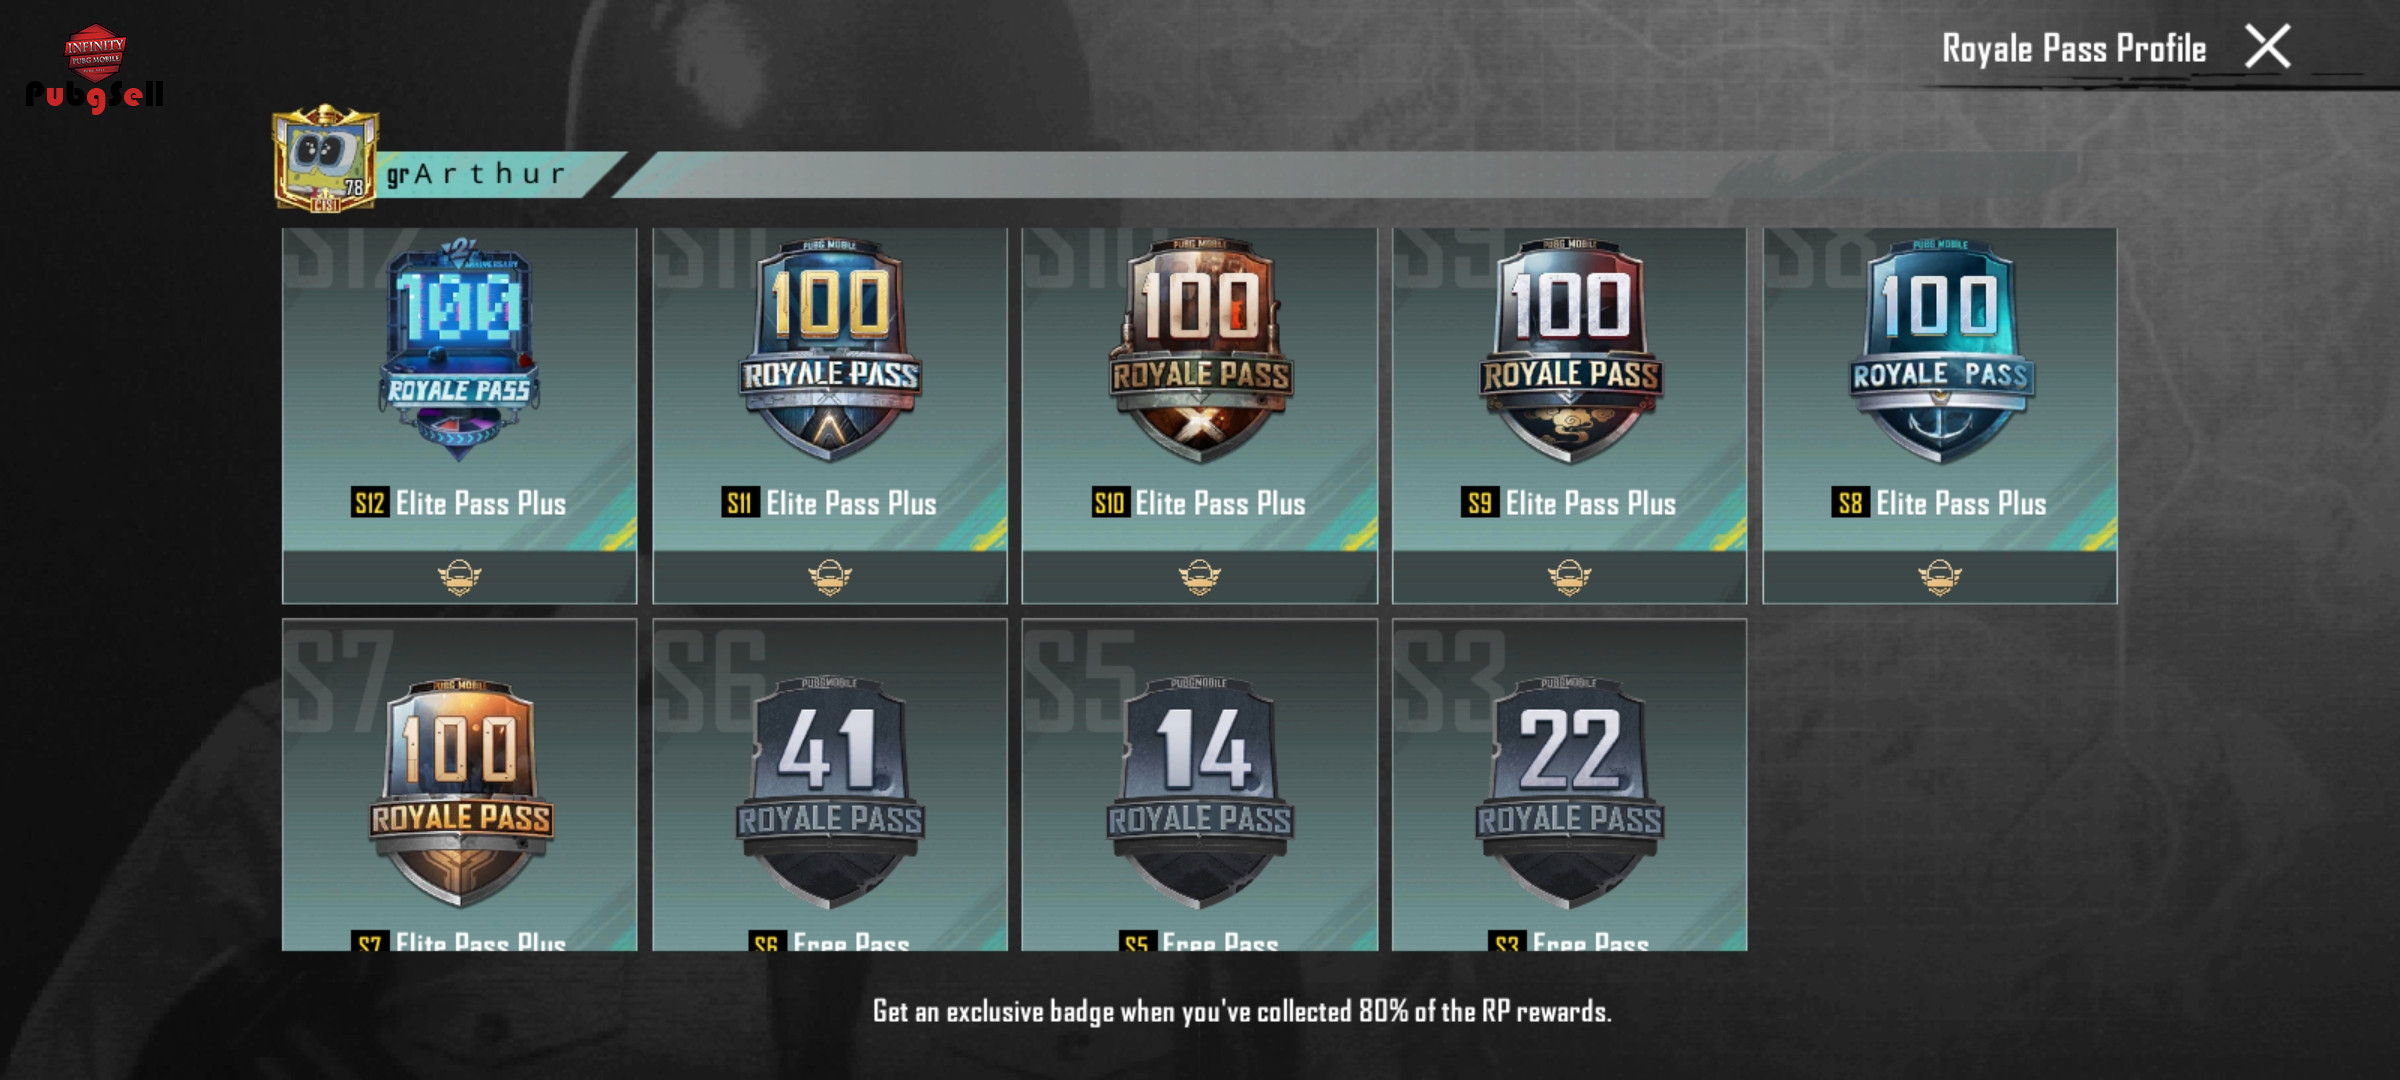Click the Pubg Sell Infinity logo
The height and width of the screenshot is (1080, 2400).
coord(95,68)
